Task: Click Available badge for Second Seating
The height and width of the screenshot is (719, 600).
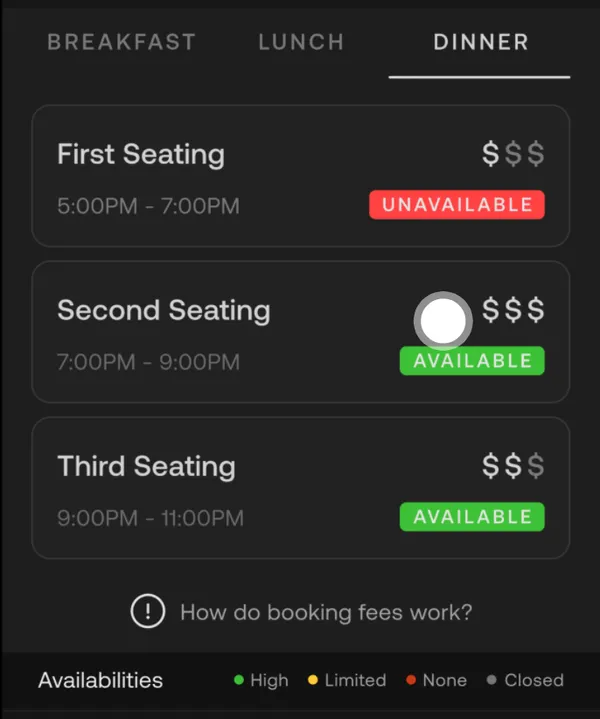Action: click(x=472, y=361)
